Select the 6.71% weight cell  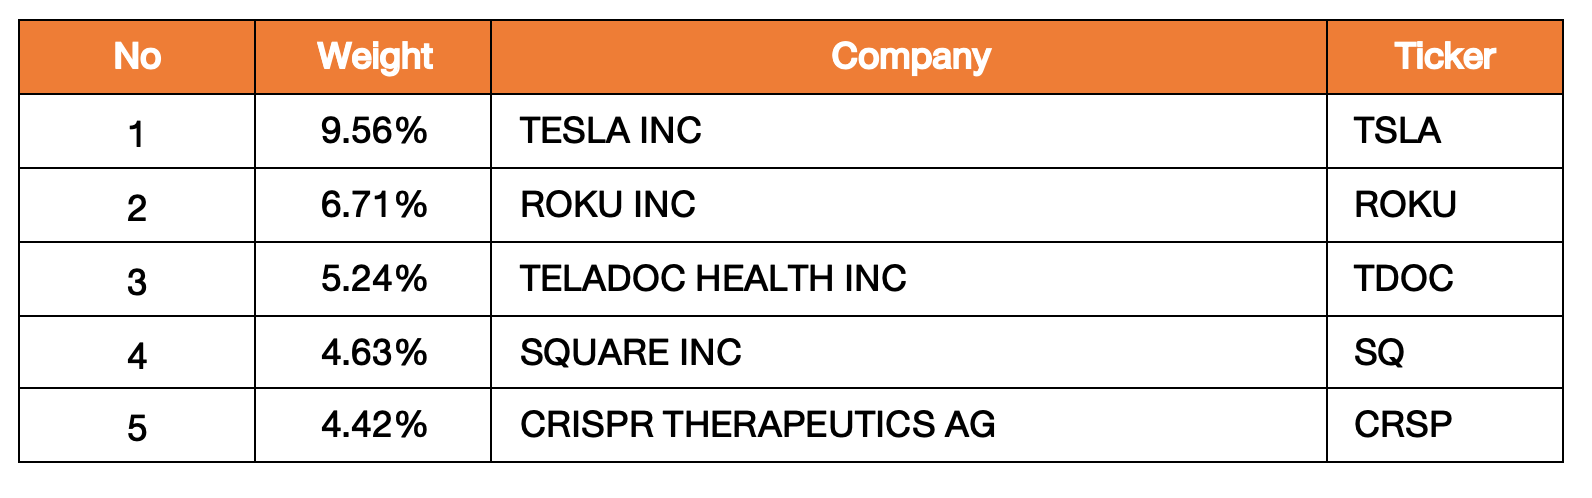[374, 205]
